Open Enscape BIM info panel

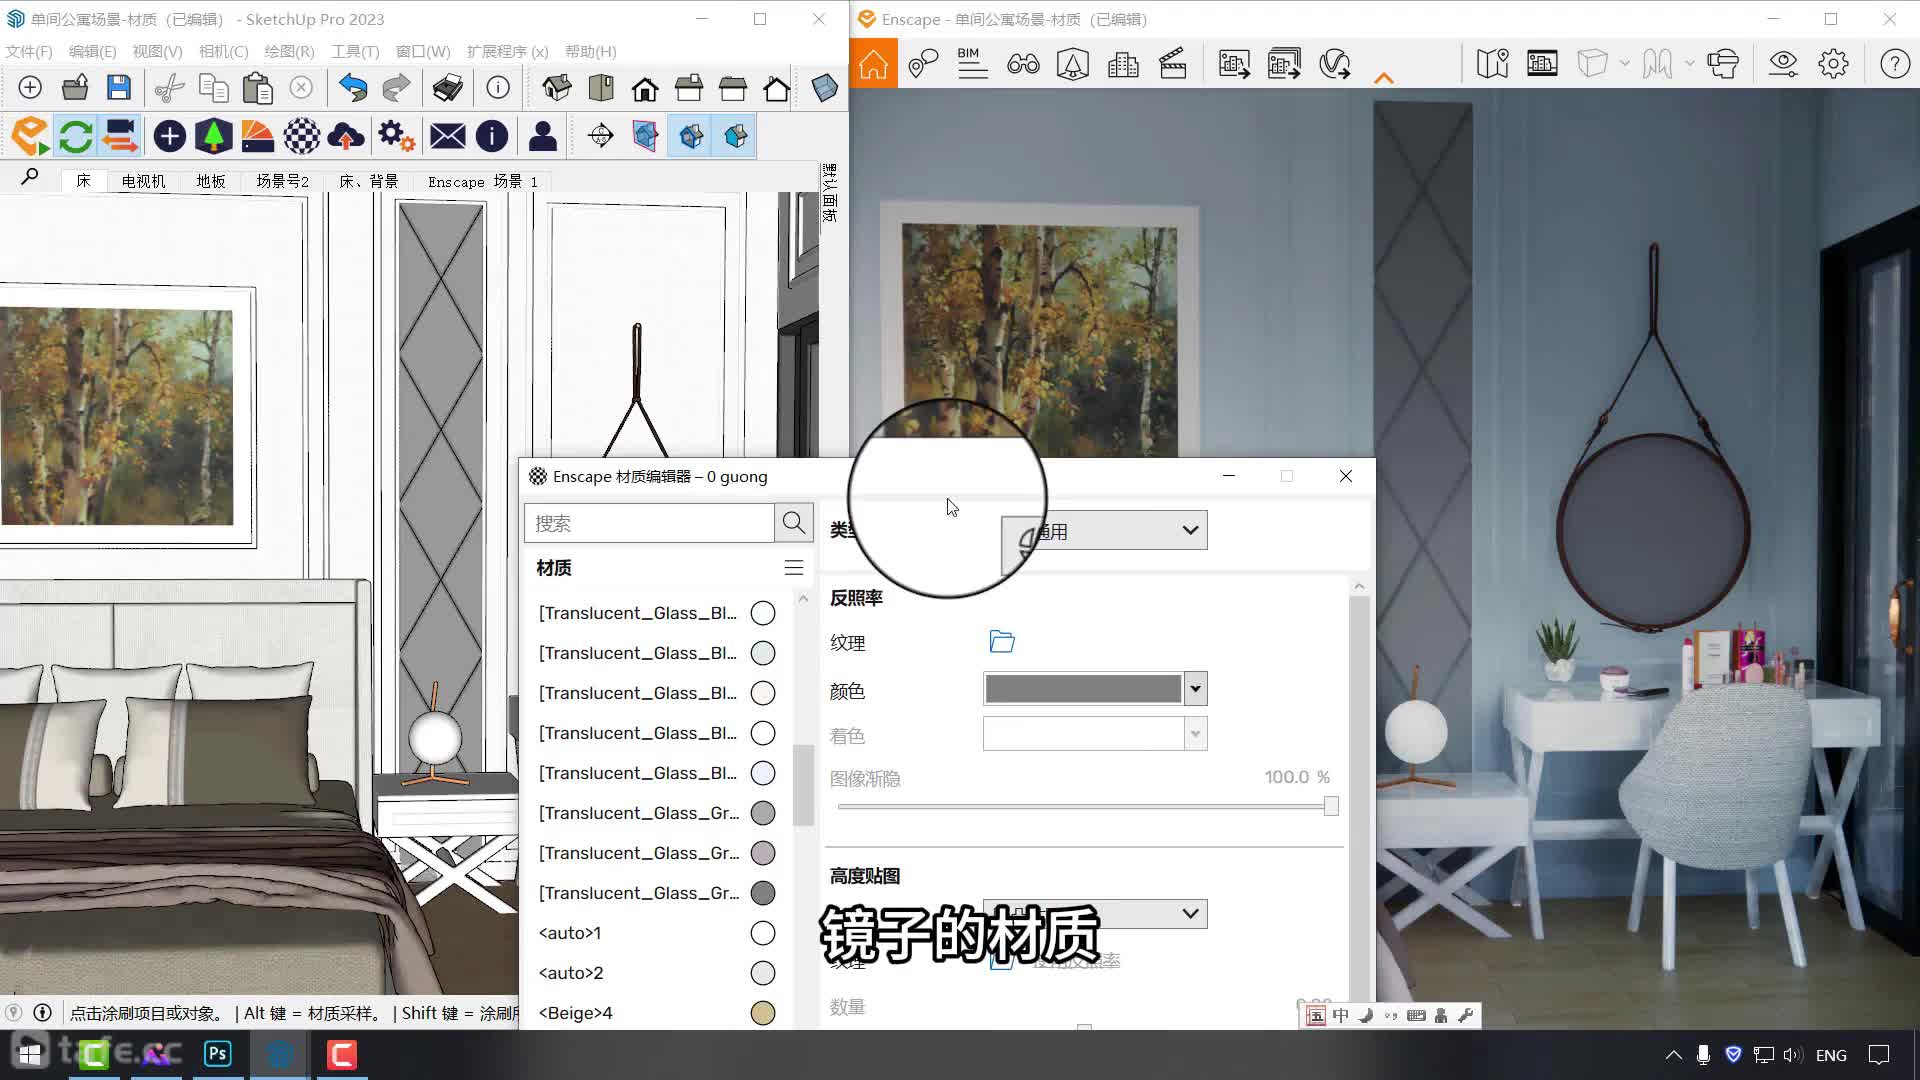click(972, 64)
